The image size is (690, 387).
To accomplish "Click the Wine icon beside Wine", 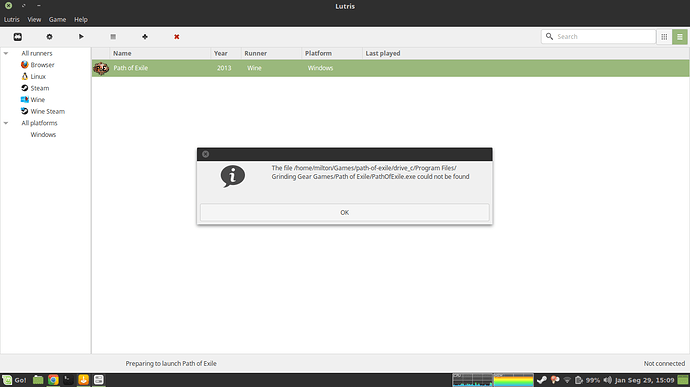I will pyautogui.click(x=25, y=100).
